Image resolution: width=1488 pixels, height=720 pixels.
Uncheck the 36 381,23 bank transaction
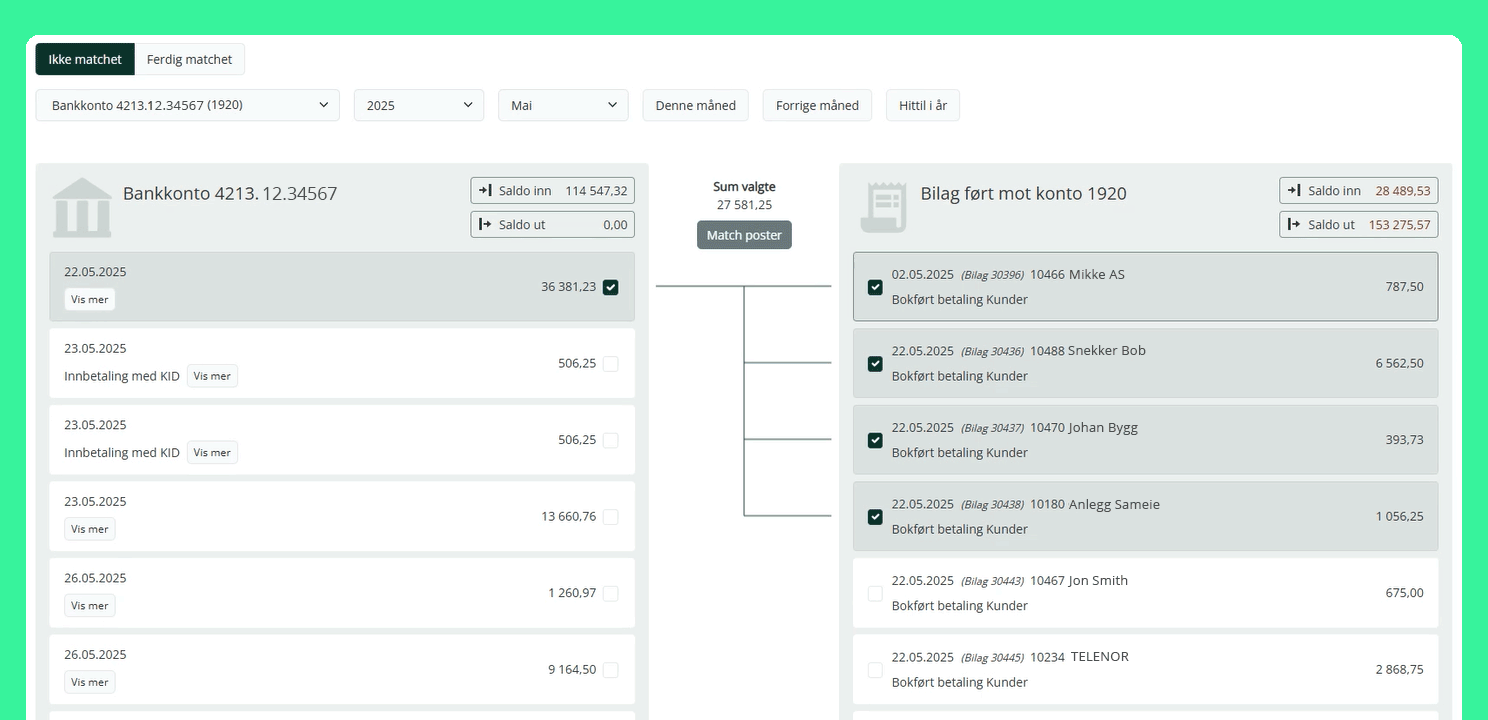click(x=611, y=287)
